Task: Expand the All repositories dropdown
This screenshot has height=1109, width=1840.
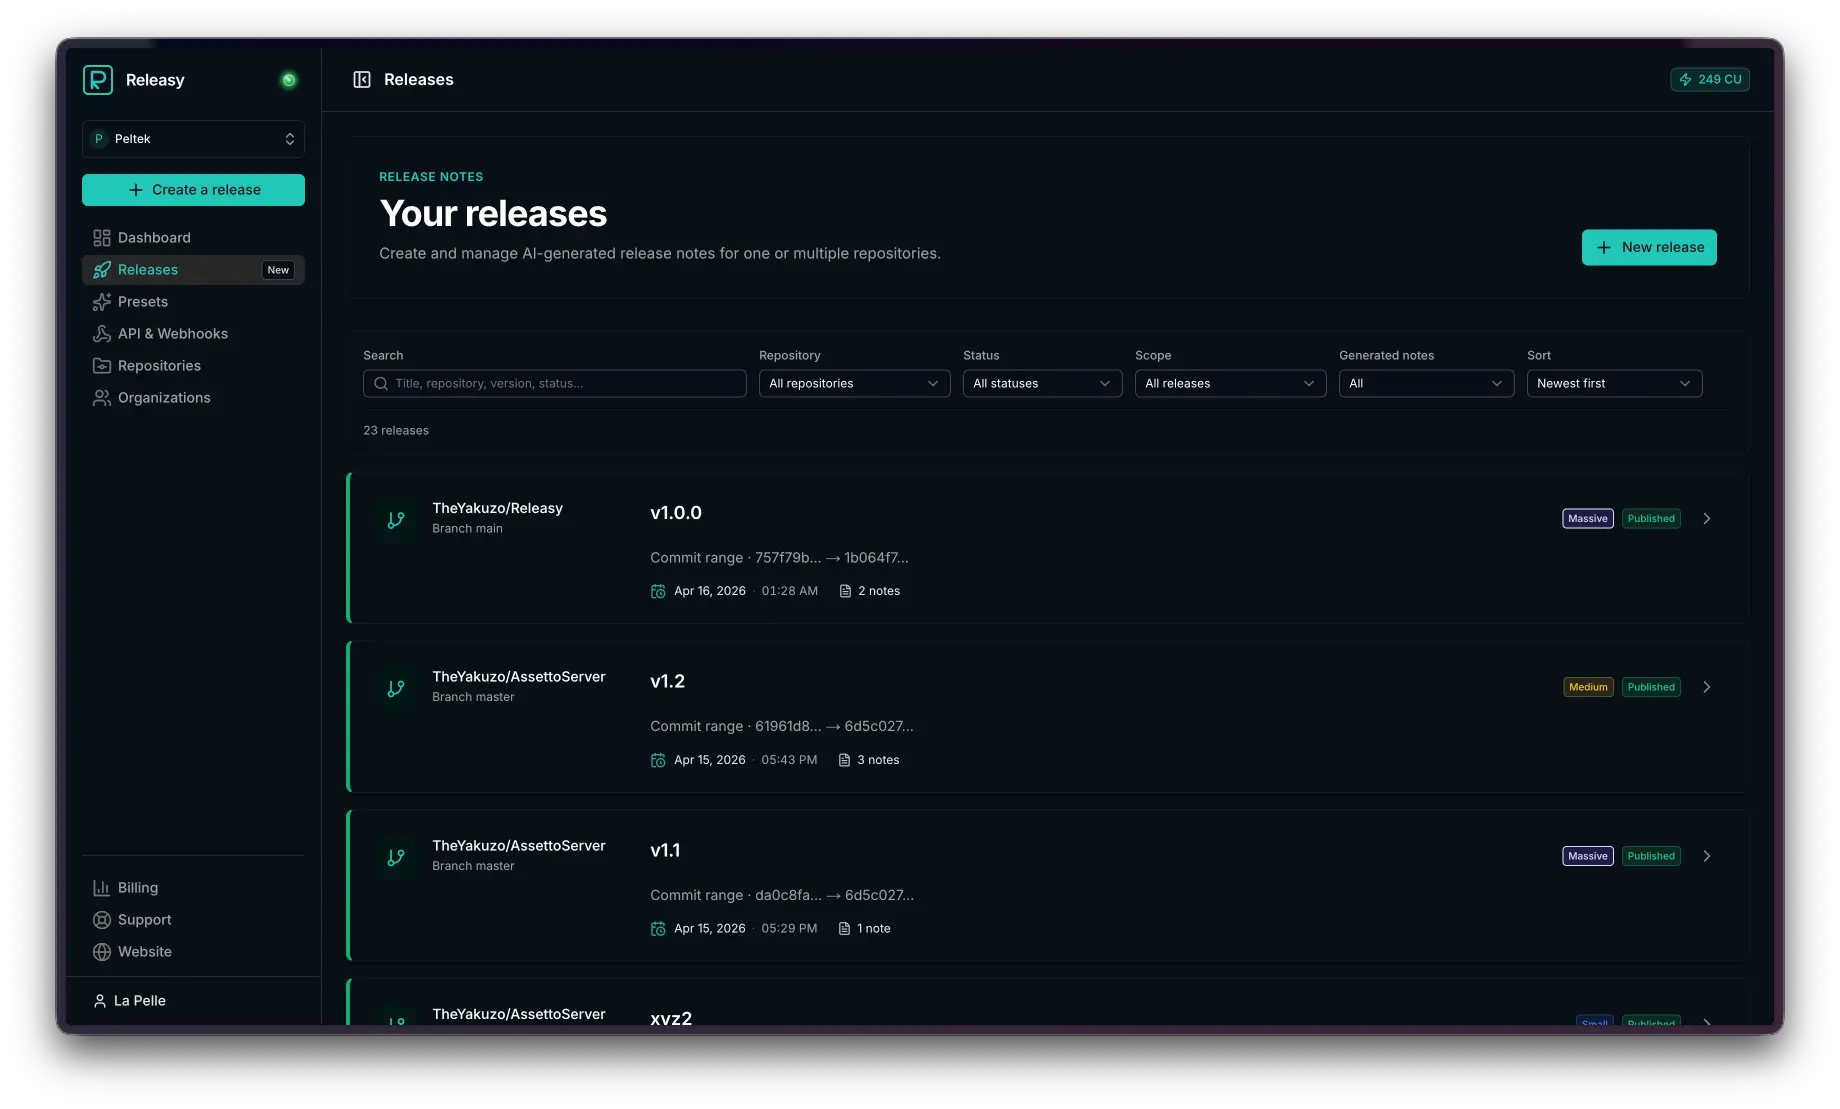Action: tap(854, 384)
